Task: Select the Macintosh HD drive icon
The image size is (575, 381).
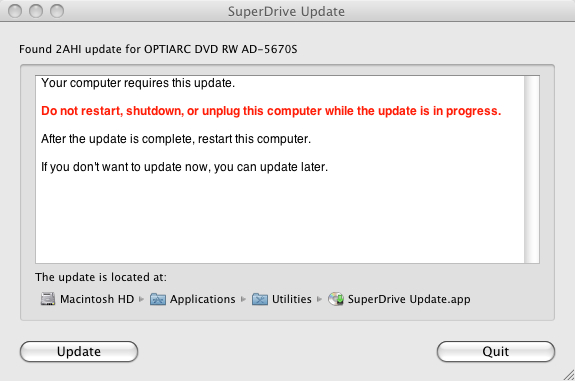Action: click(x=48, y=299)
